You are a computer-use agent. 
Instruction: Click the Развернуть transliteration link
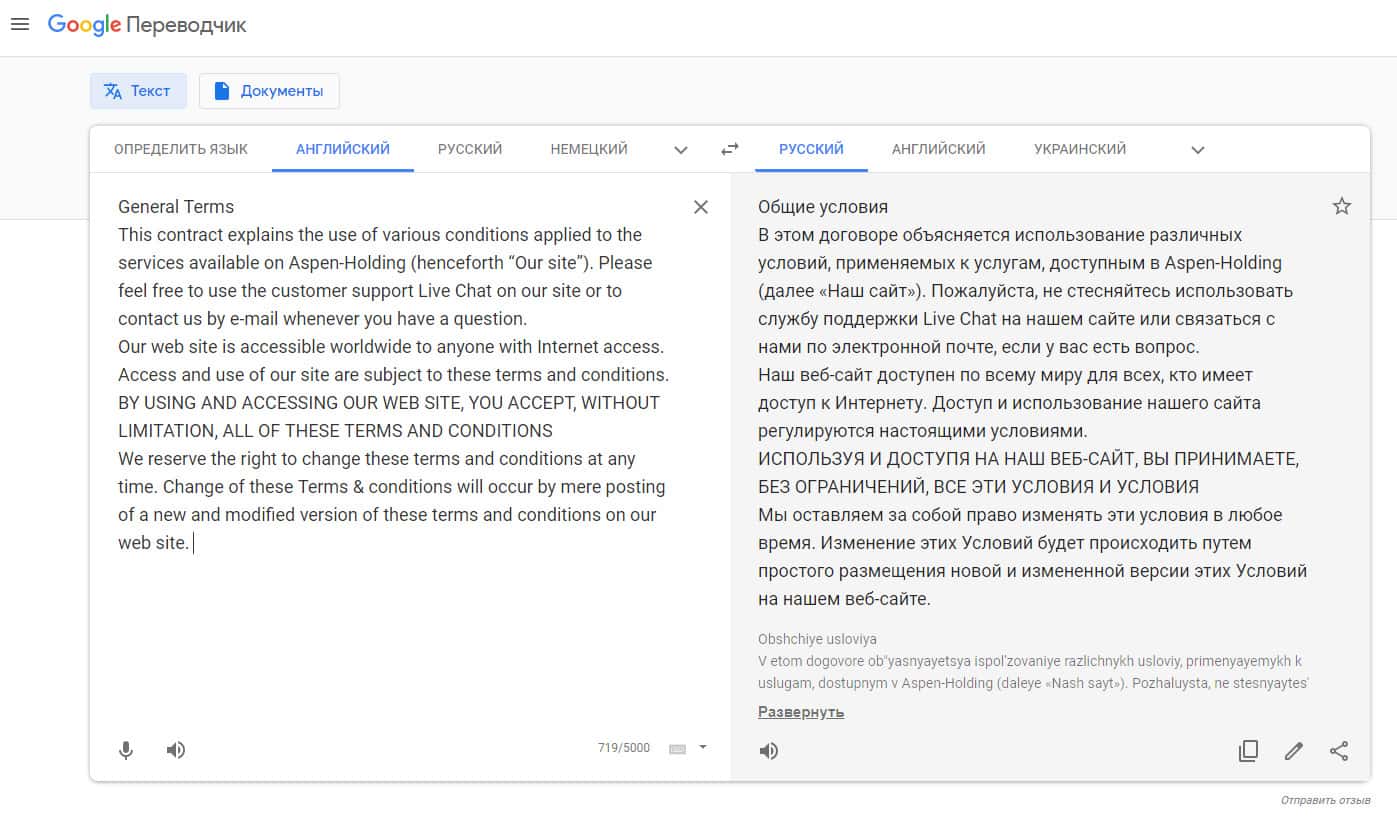(801, 712)
